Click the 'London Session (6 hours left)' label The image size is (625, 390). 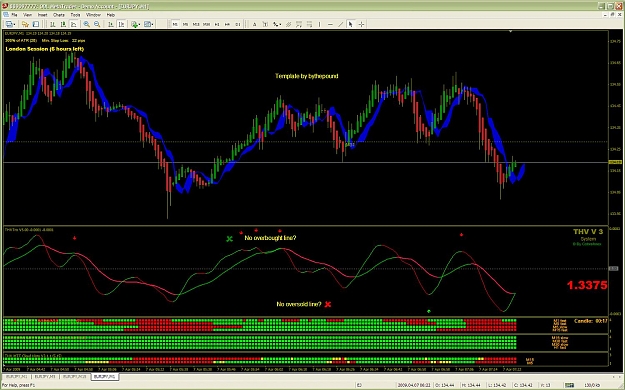45,49
